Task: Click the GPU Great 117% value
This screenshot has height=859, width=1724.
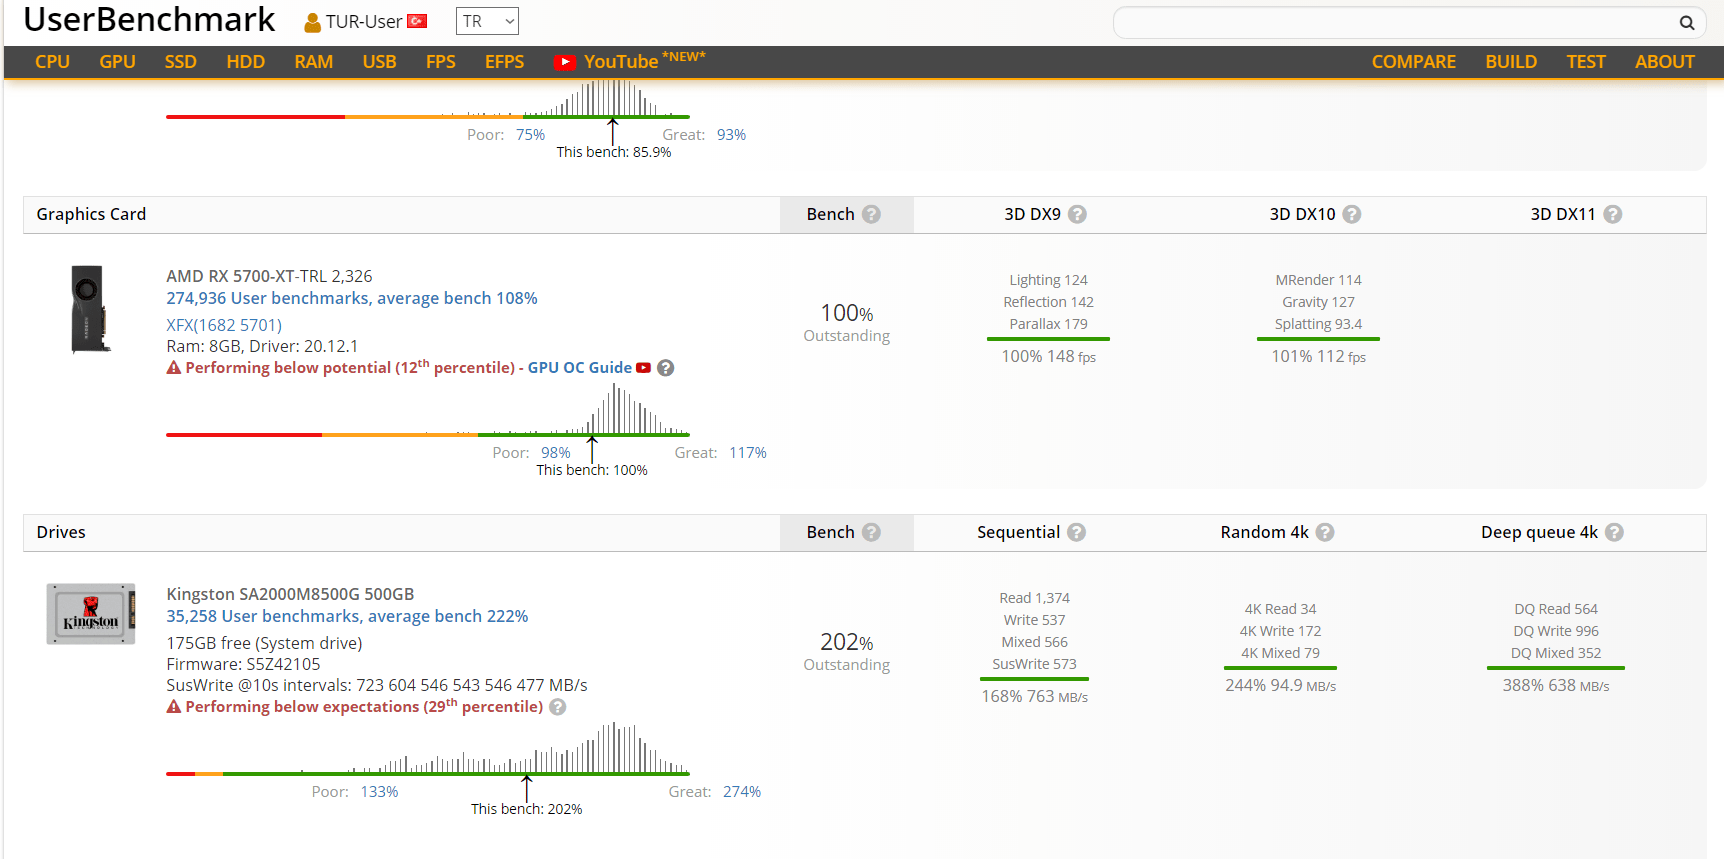Action: click(x=748, y=453)
